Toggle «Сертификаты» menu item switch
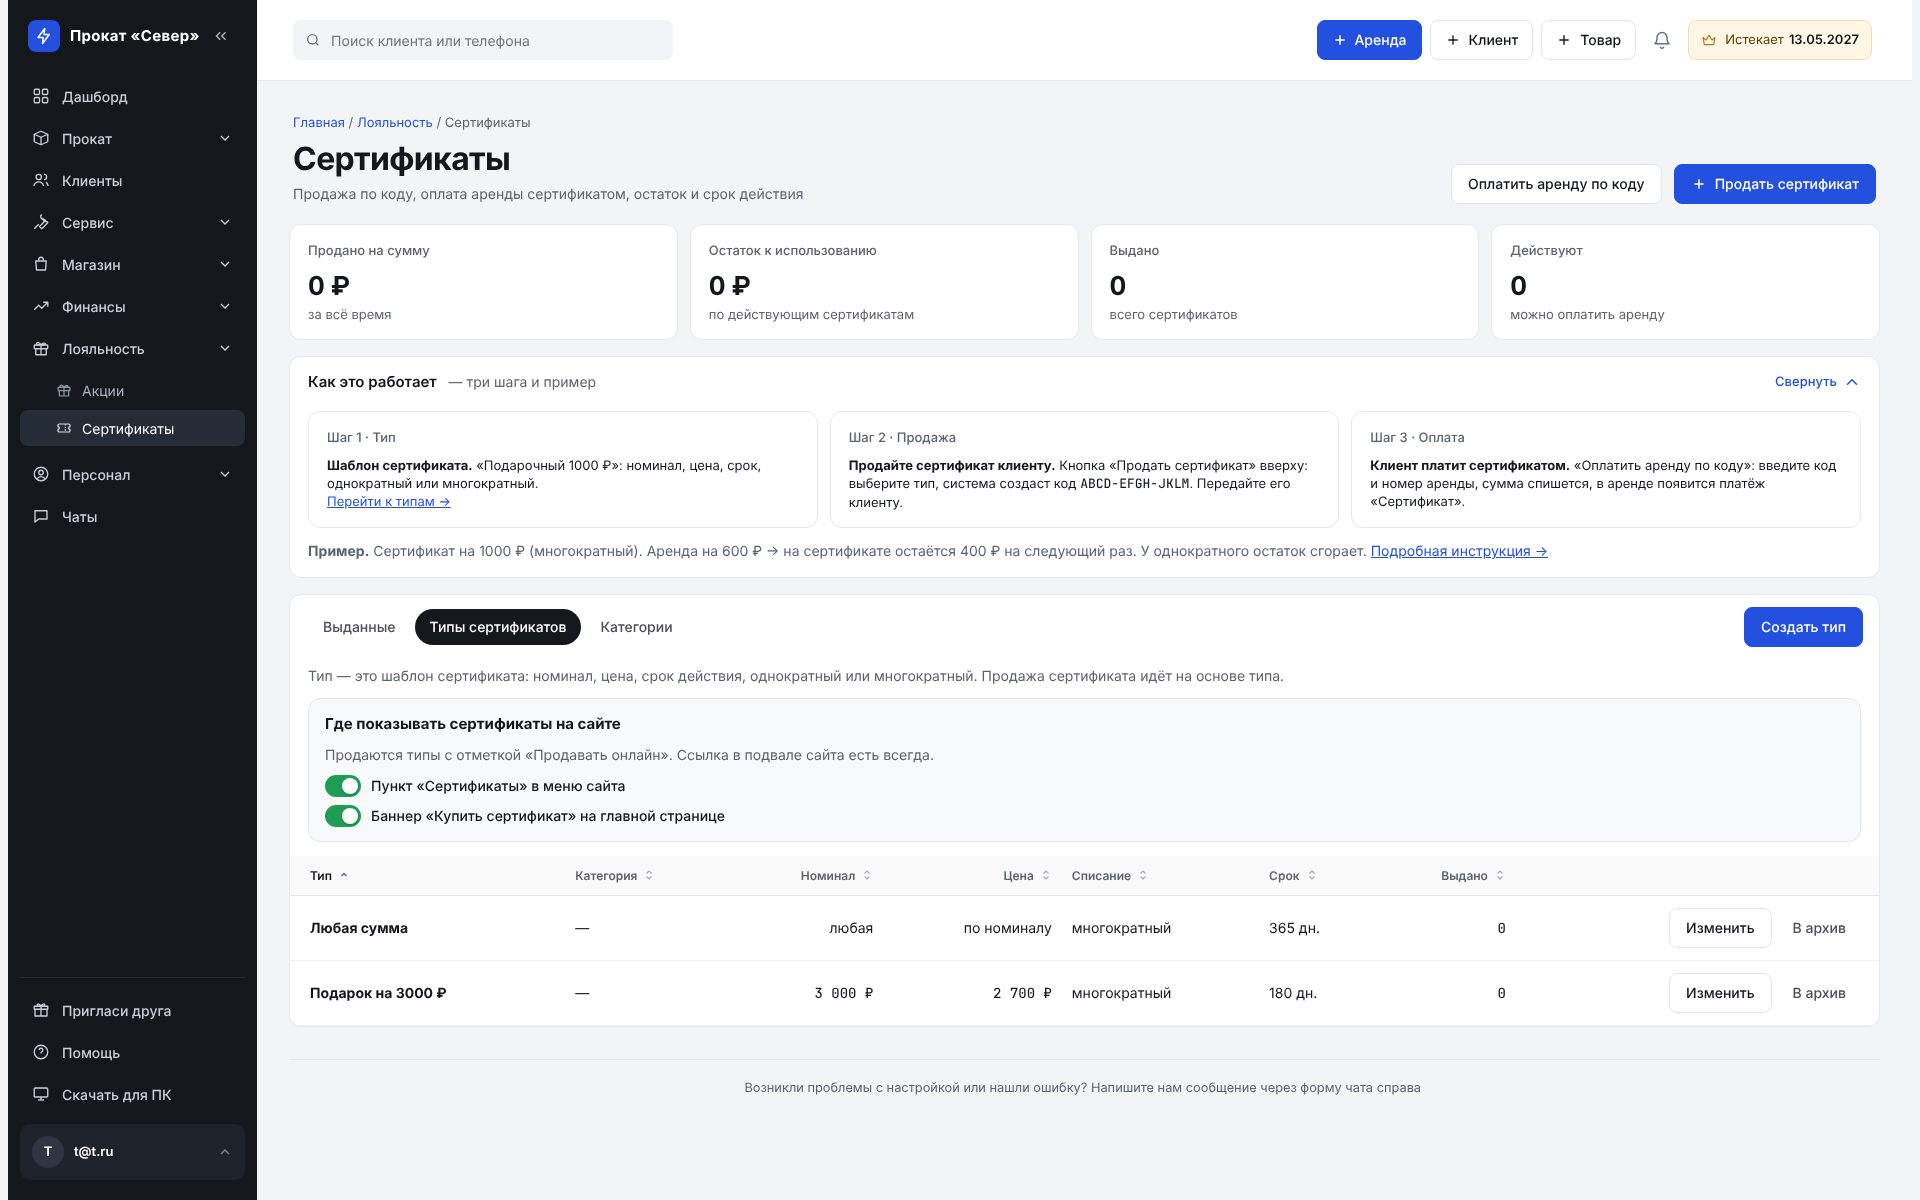 pos(343,786)
